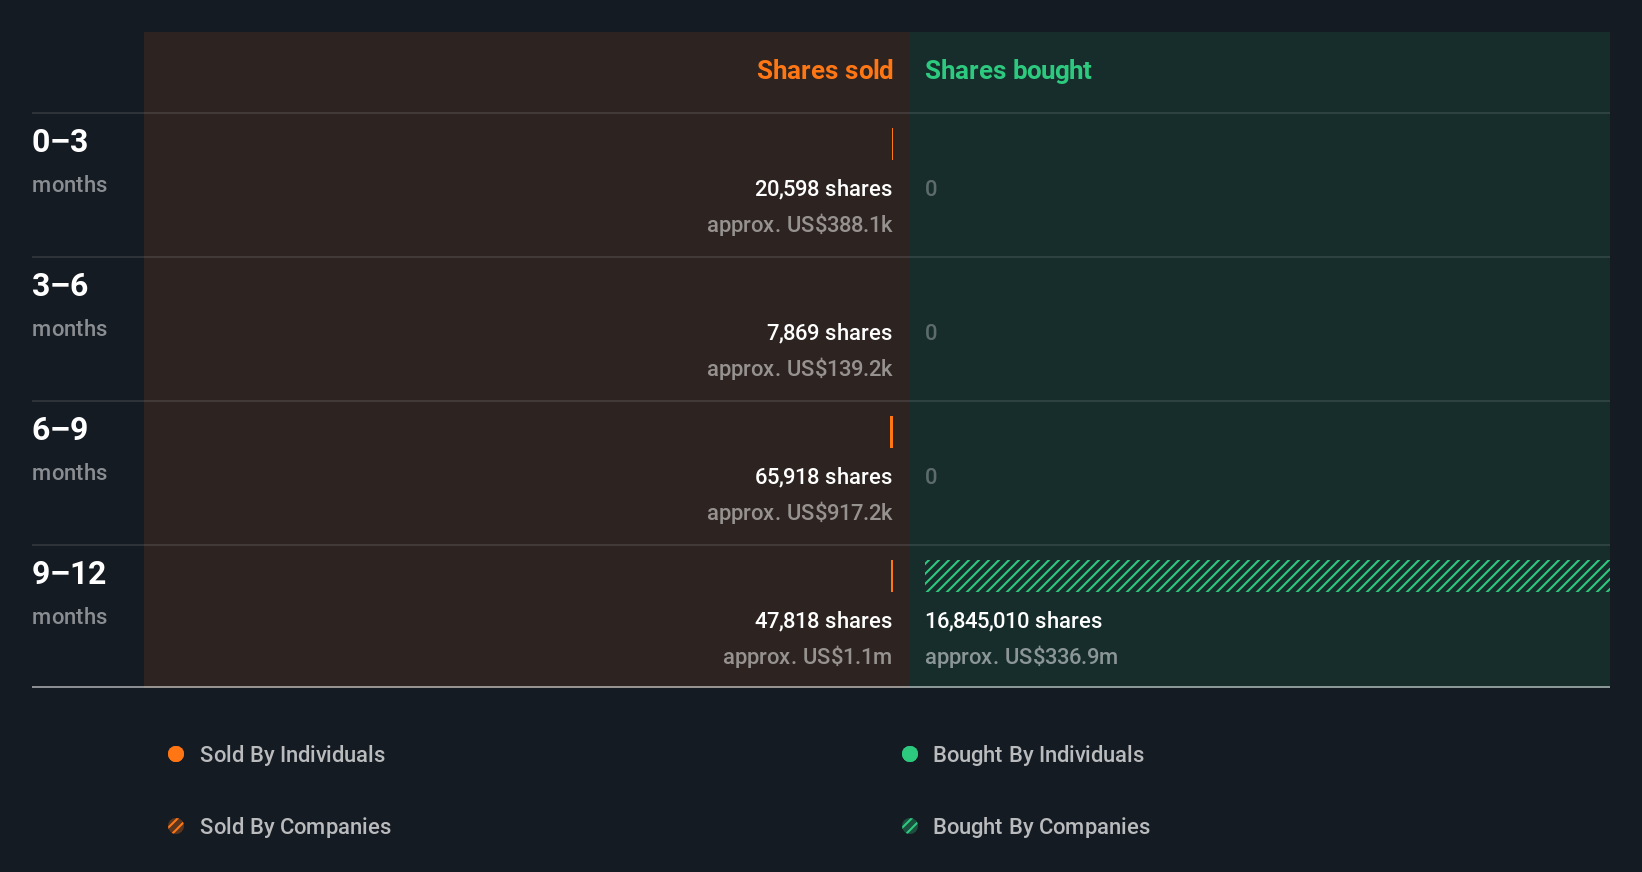The image size is (1642, 872).
Task: Select the Bought By Individuals legend label
Action: (1038, 754)
